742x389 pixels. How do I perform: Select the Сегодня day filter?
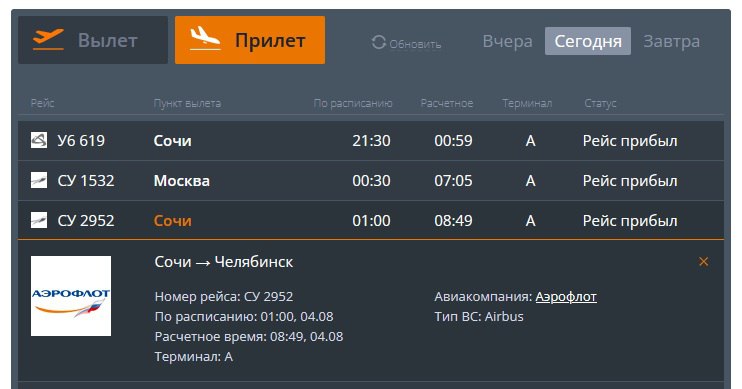point(588,41)
